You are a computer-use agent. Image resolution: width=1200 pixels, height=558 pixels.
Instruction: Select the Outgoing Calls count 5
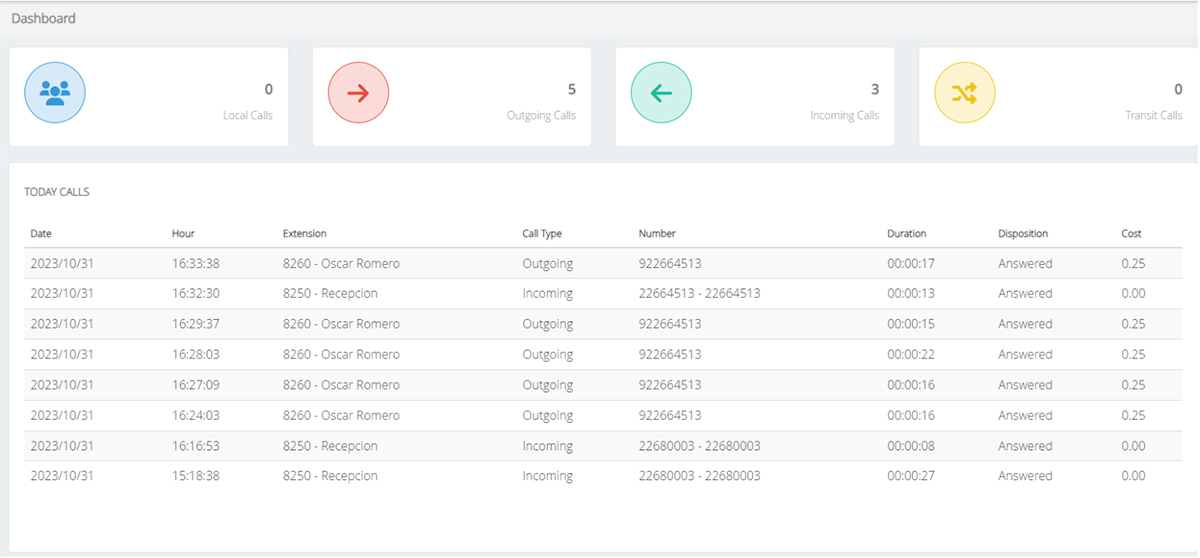(x=572, y=89)
